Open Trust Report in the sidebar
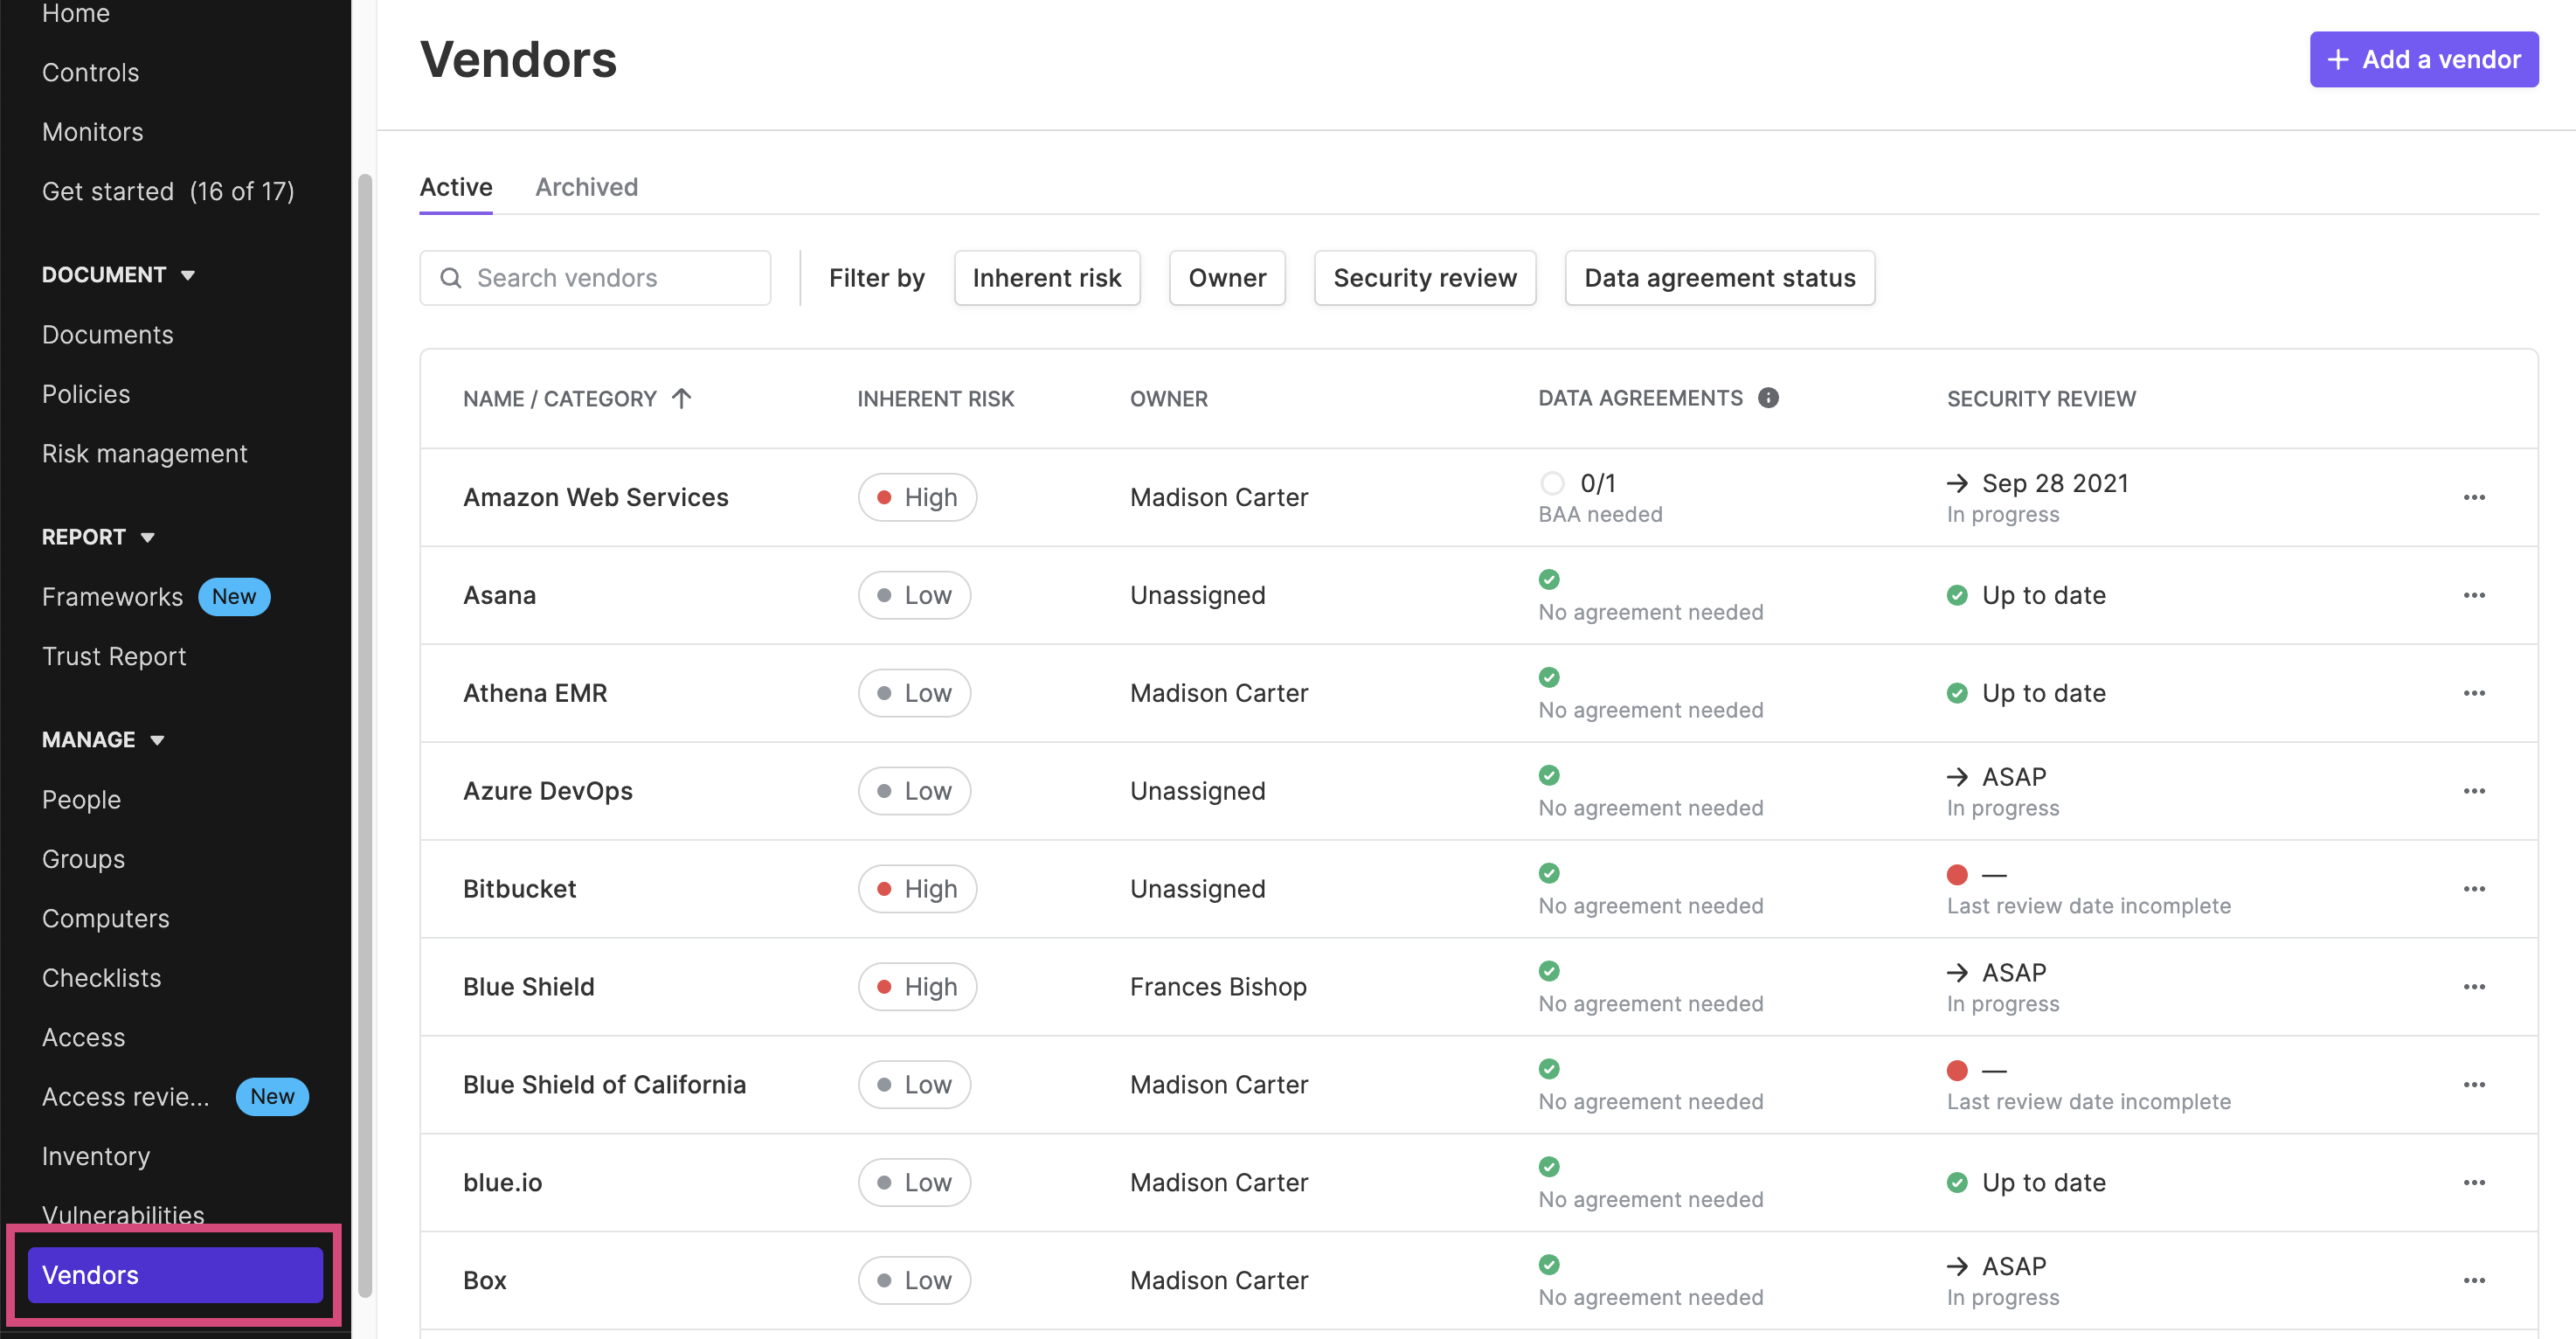The image size is (2576, 1339). [x=114, y=657]
